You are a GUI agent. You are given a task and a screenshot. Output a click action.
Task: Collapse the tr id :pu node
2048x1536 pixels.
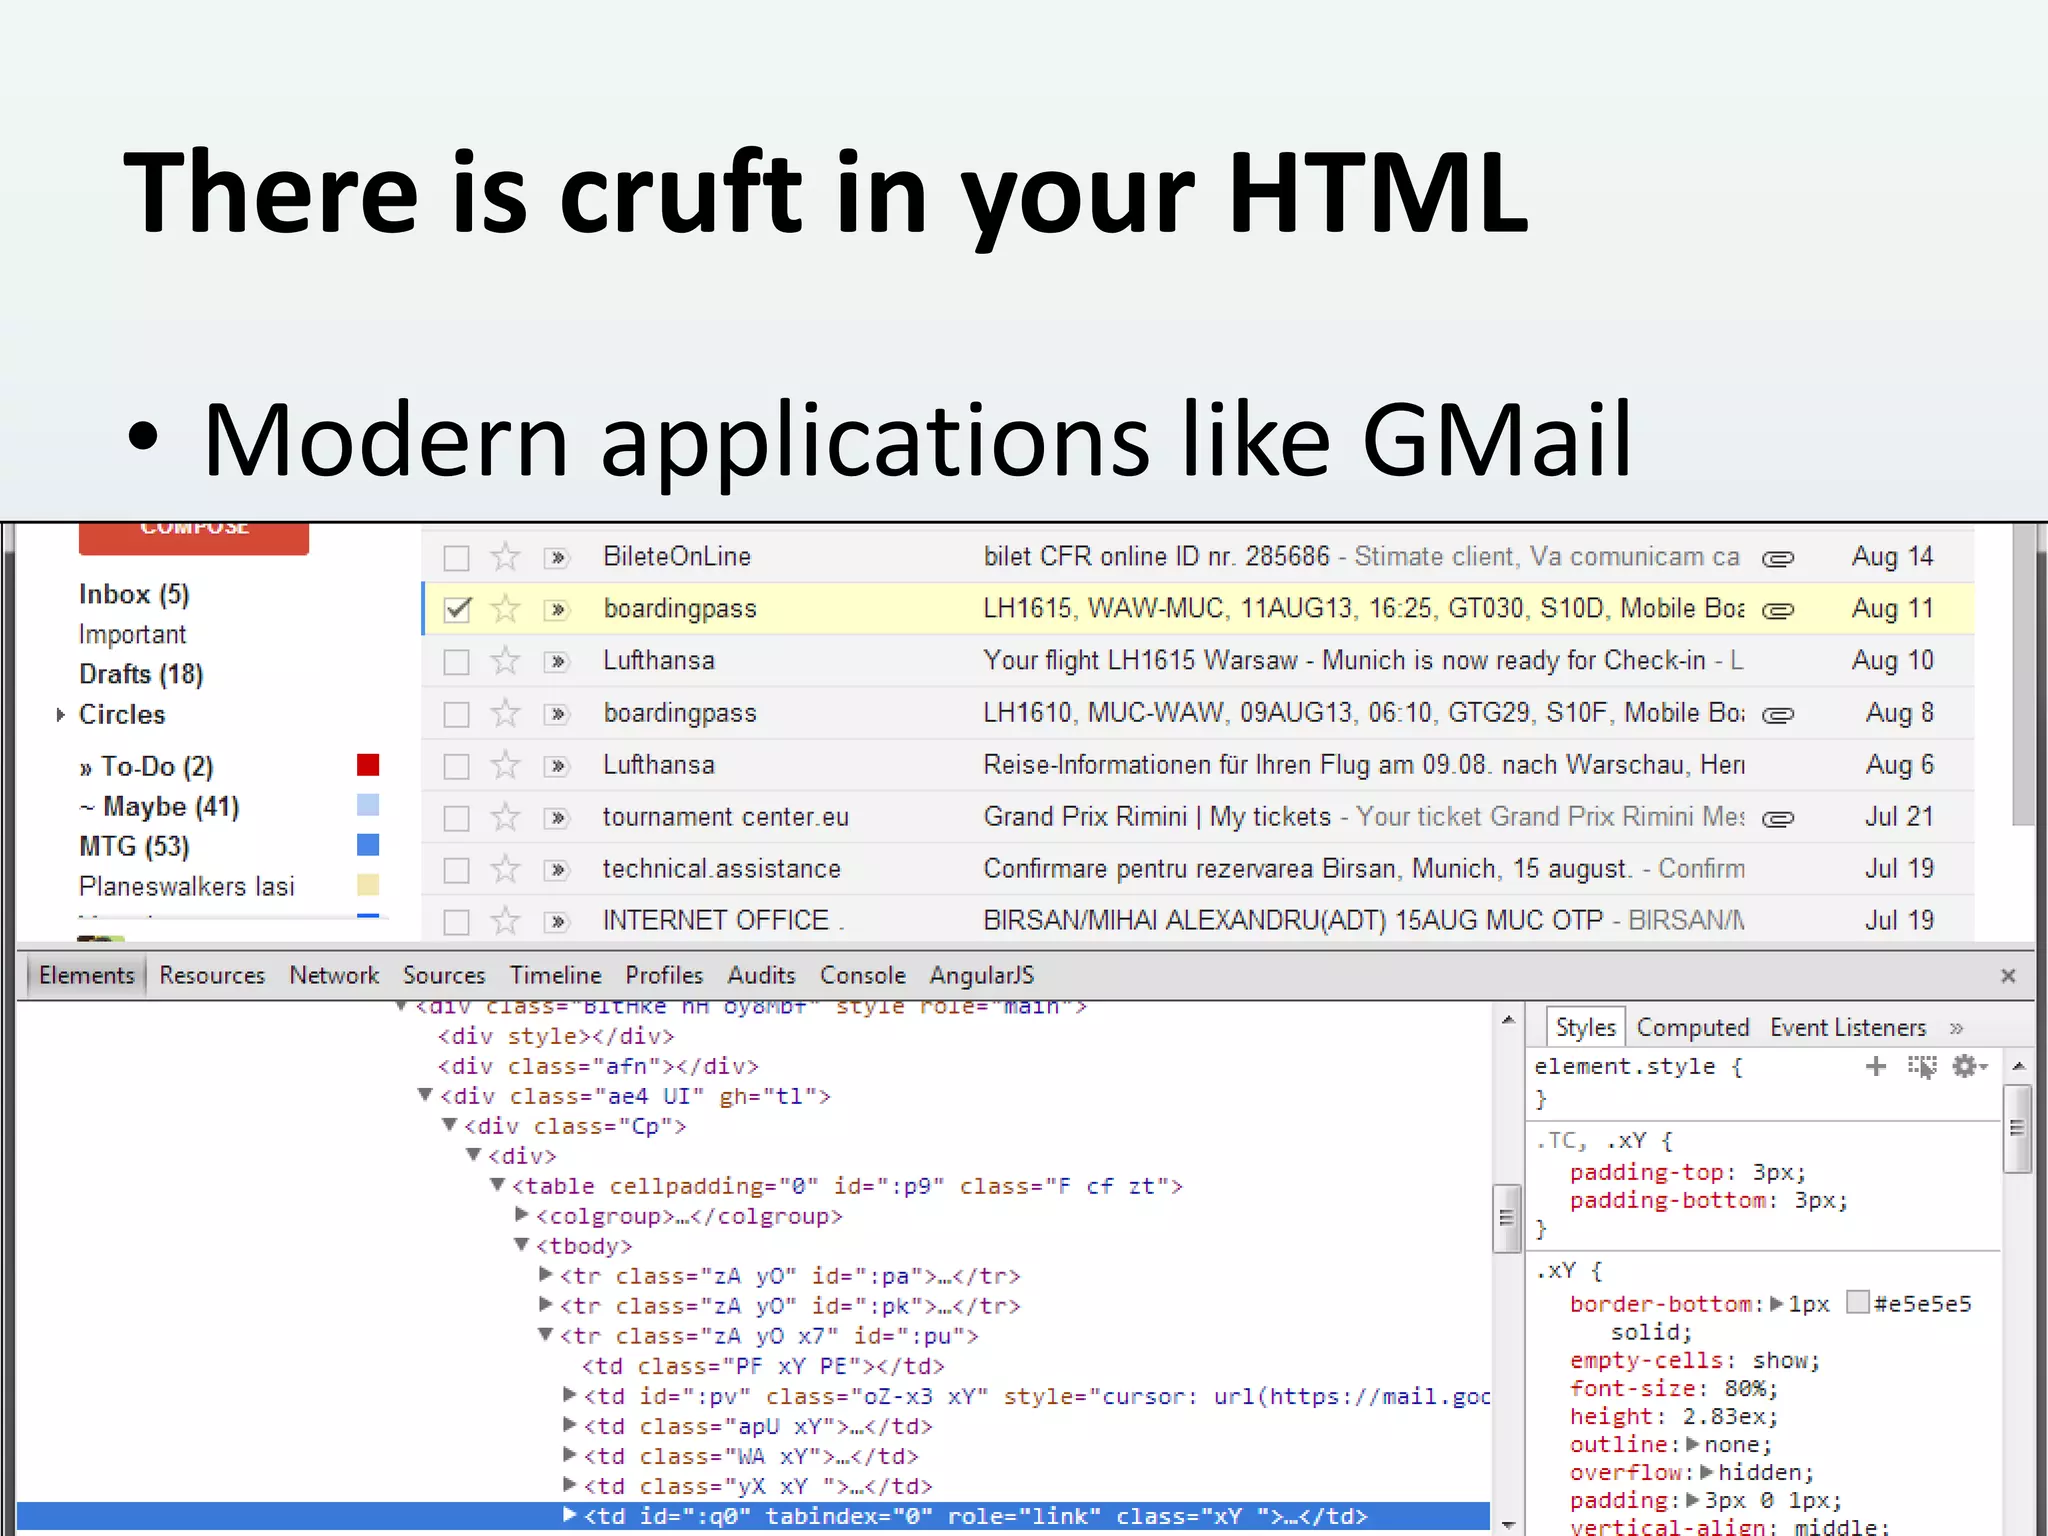[545, 1335]
